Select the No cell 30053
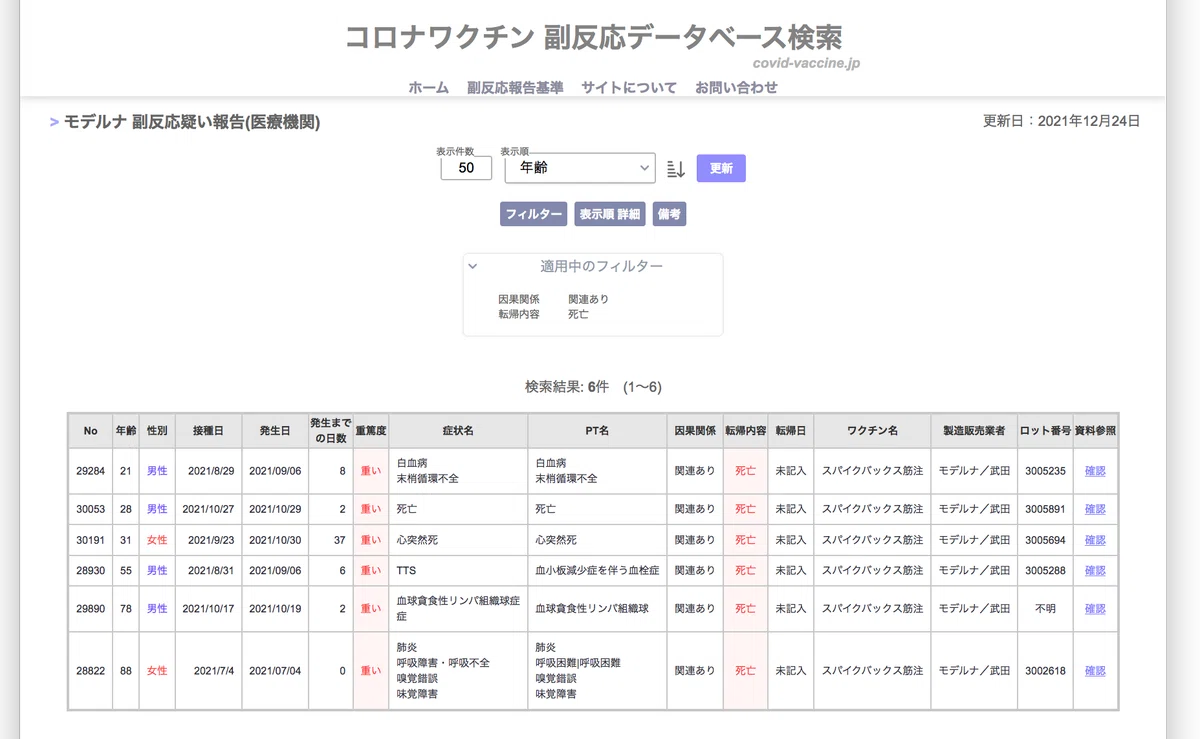The height and width of the screenshot is (739, 1200). pyautogui.click(x=91, y=509)
